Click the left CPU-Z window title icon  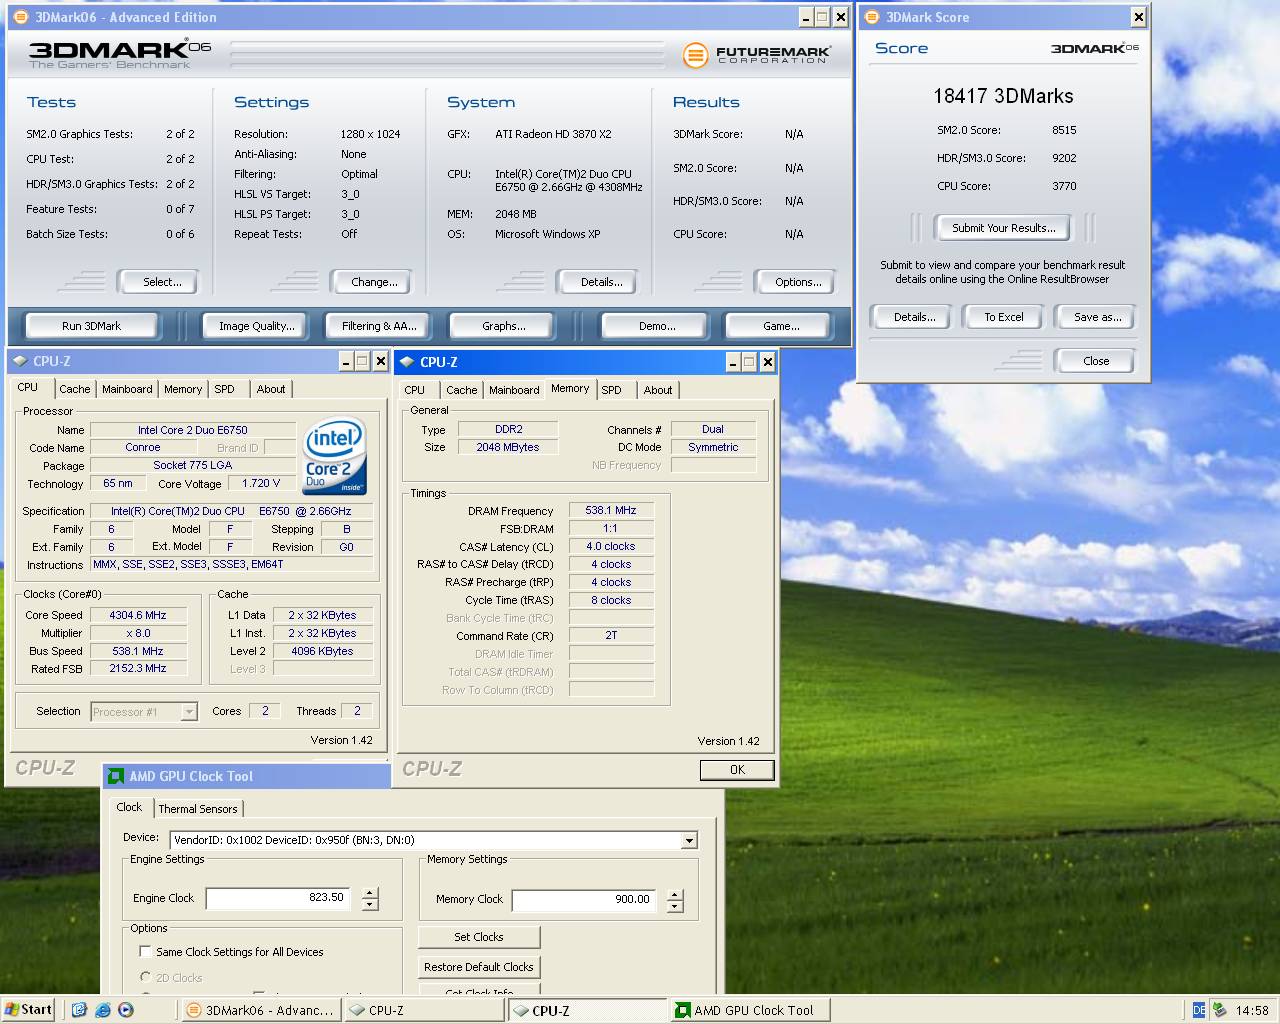pyautogui.click(x=20, y=361)
